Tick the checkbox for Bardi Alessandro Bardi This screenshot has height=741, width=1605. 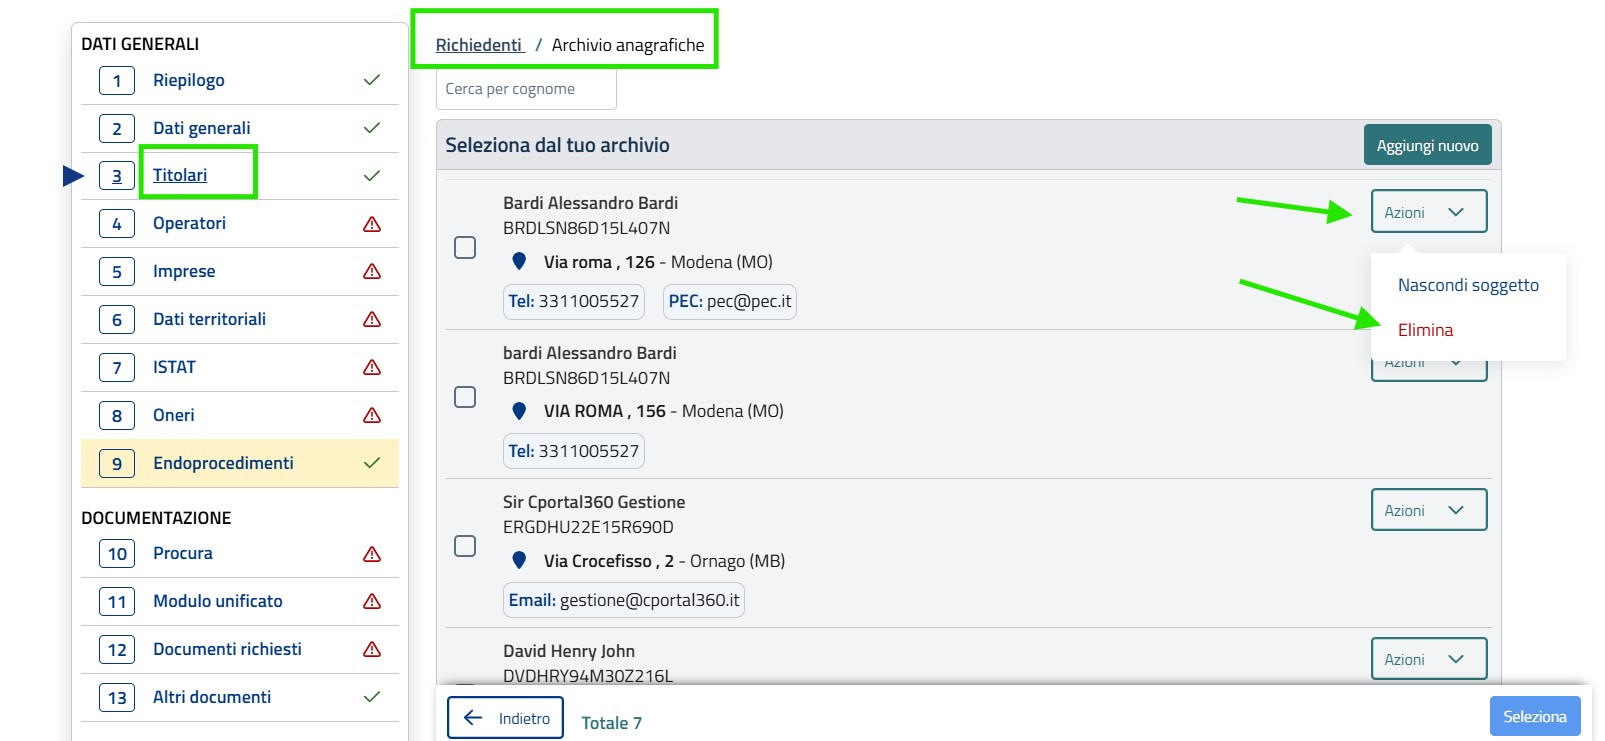pyautogui.click(x=465, y=247)
